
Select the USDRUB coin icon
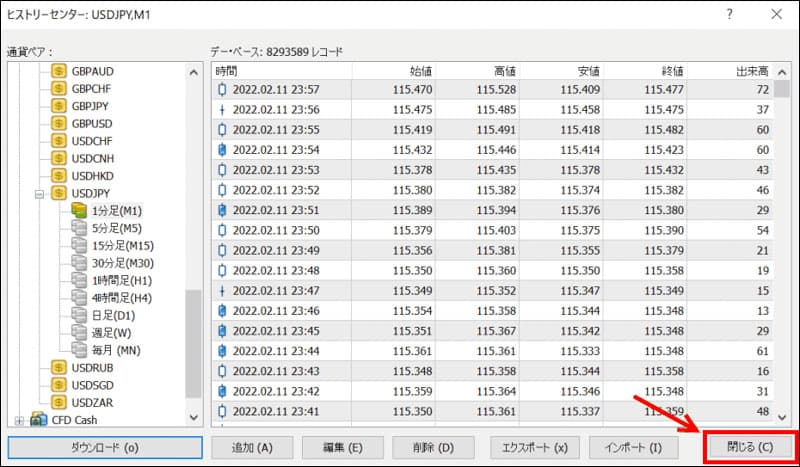59,367
